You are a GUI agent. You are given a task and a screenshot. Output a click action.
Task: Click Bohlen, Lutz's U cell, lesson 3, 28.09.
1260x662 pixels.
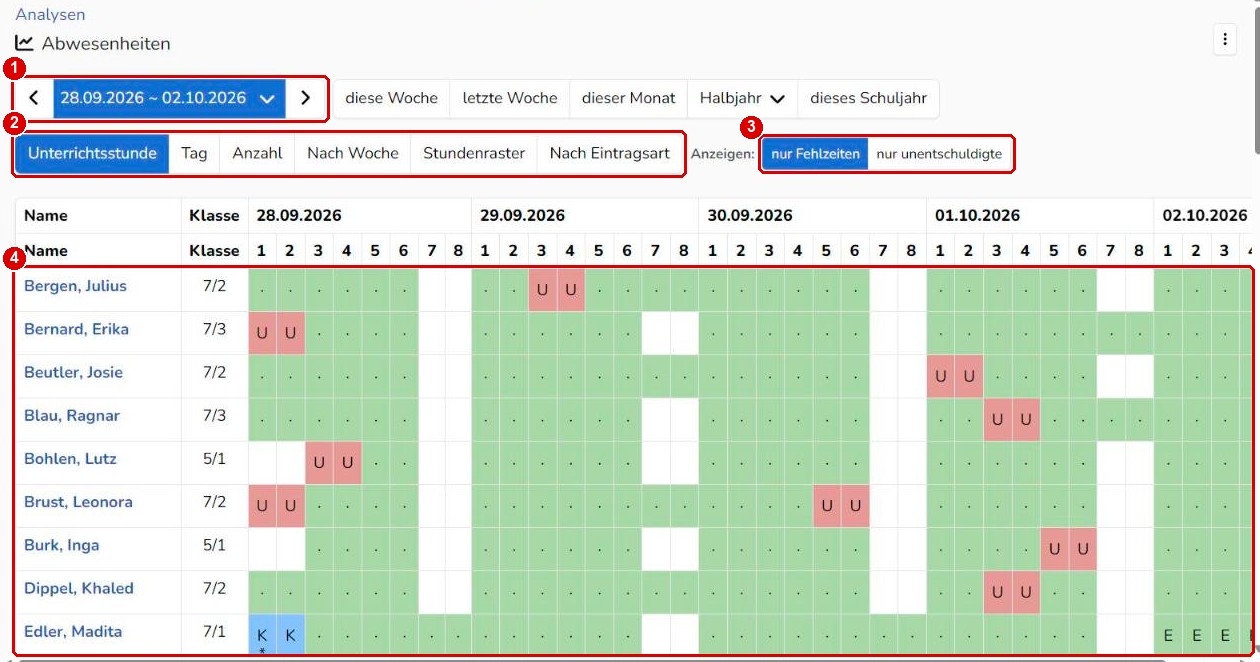click(319, 463)
